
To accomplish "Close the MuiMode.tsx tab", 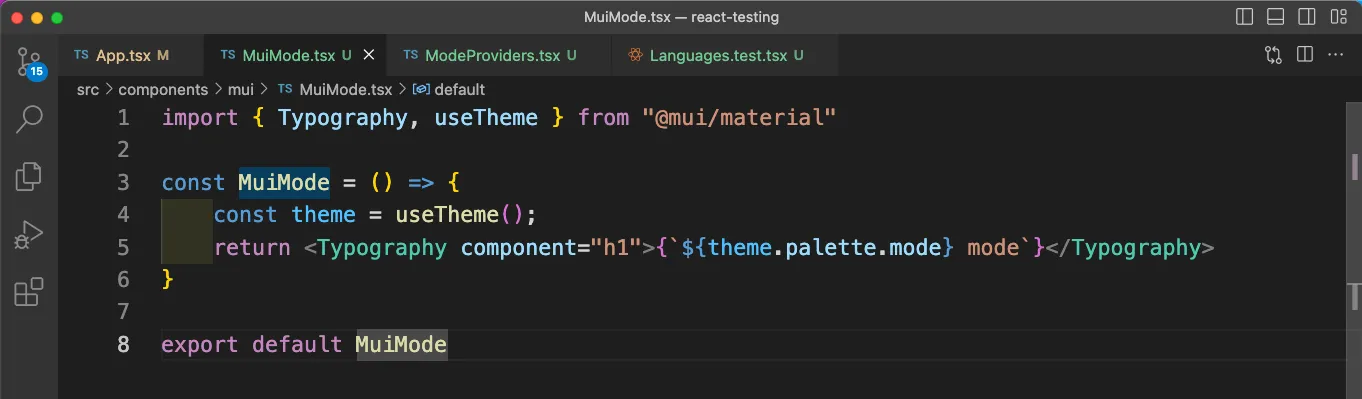I will [369, 55].
